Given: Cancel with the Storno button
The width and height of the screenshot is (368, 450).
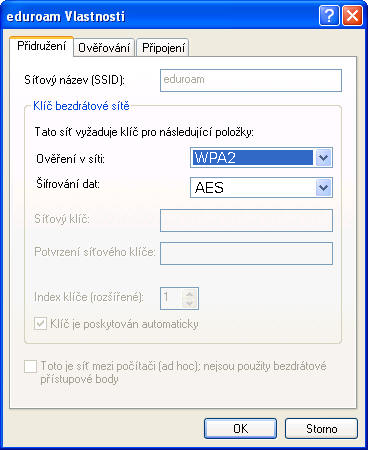Looking at the screenshot, I should point(321,428).
